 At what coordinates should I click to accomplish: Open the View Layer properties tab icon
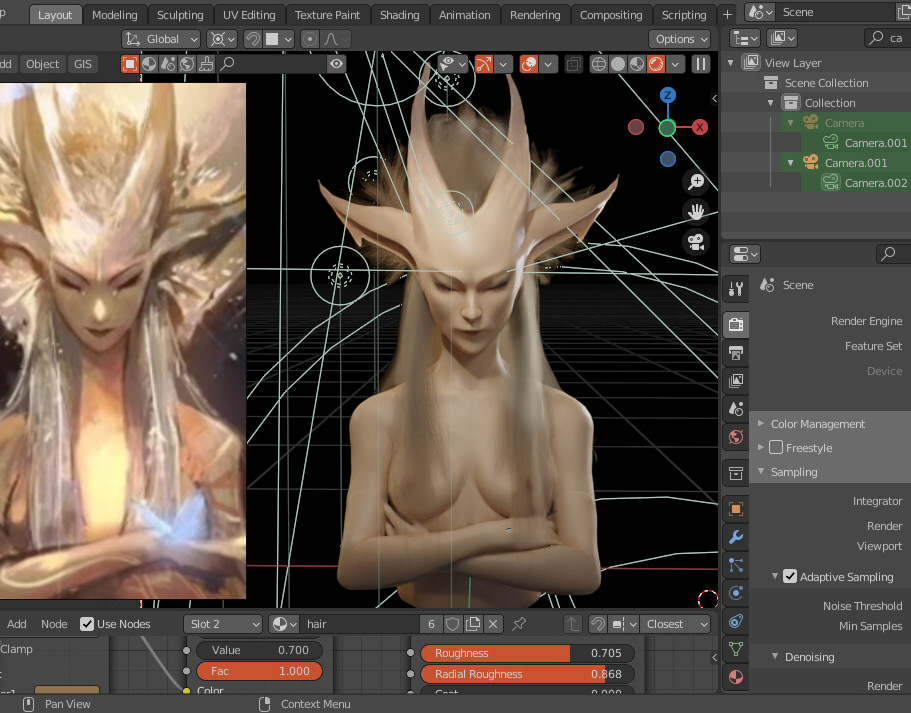736,381
